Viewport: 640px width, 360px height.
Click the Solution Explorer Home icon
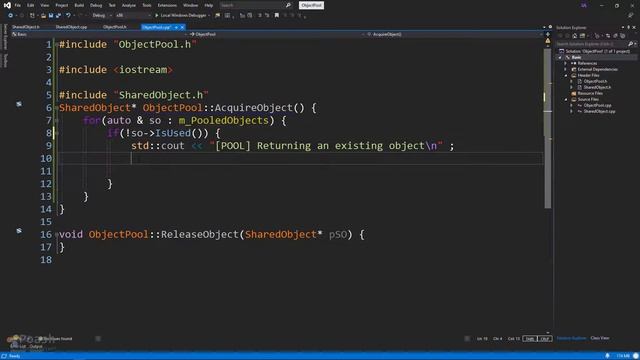[575, 36]
